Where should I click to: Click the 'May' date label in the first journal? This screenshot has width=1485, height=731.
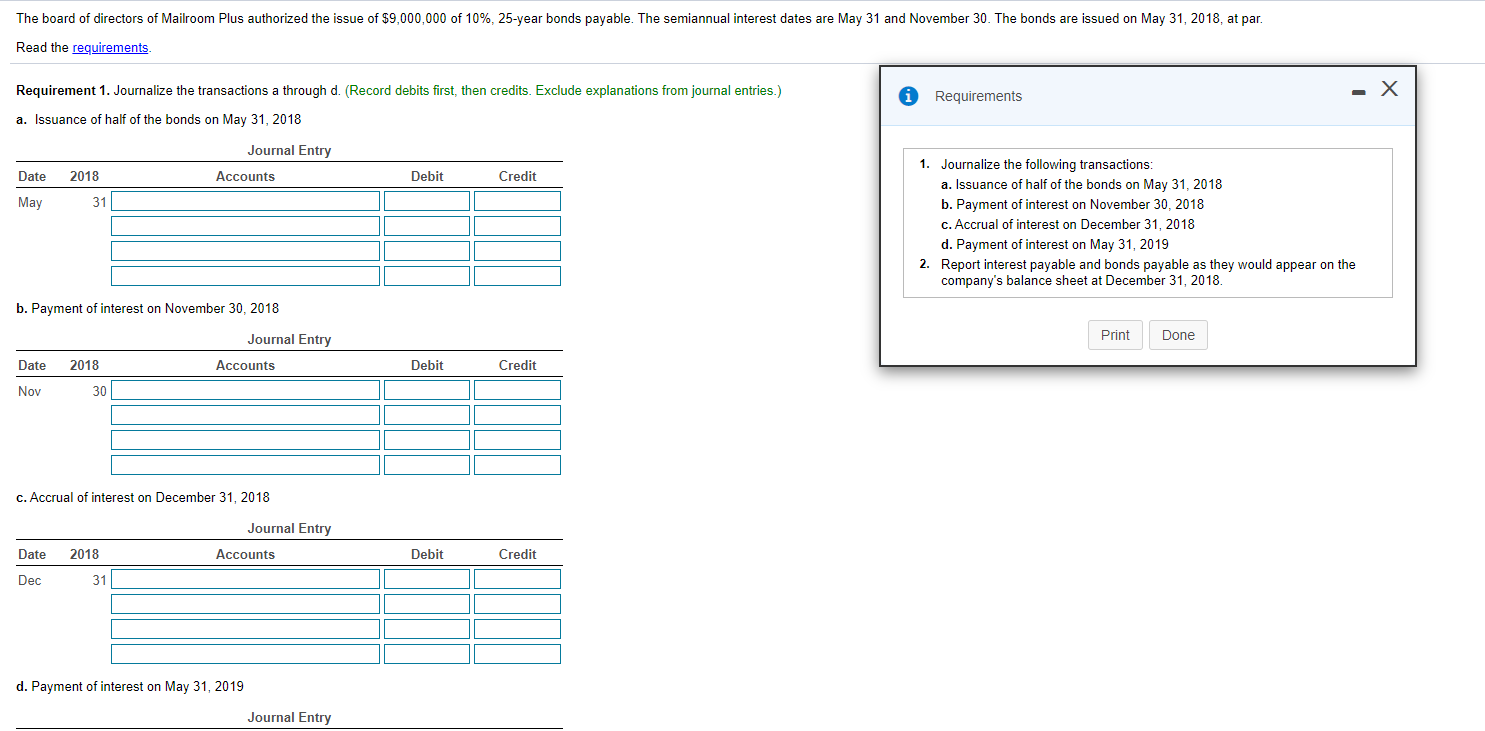pyautogui.click(x=30, y=202)
